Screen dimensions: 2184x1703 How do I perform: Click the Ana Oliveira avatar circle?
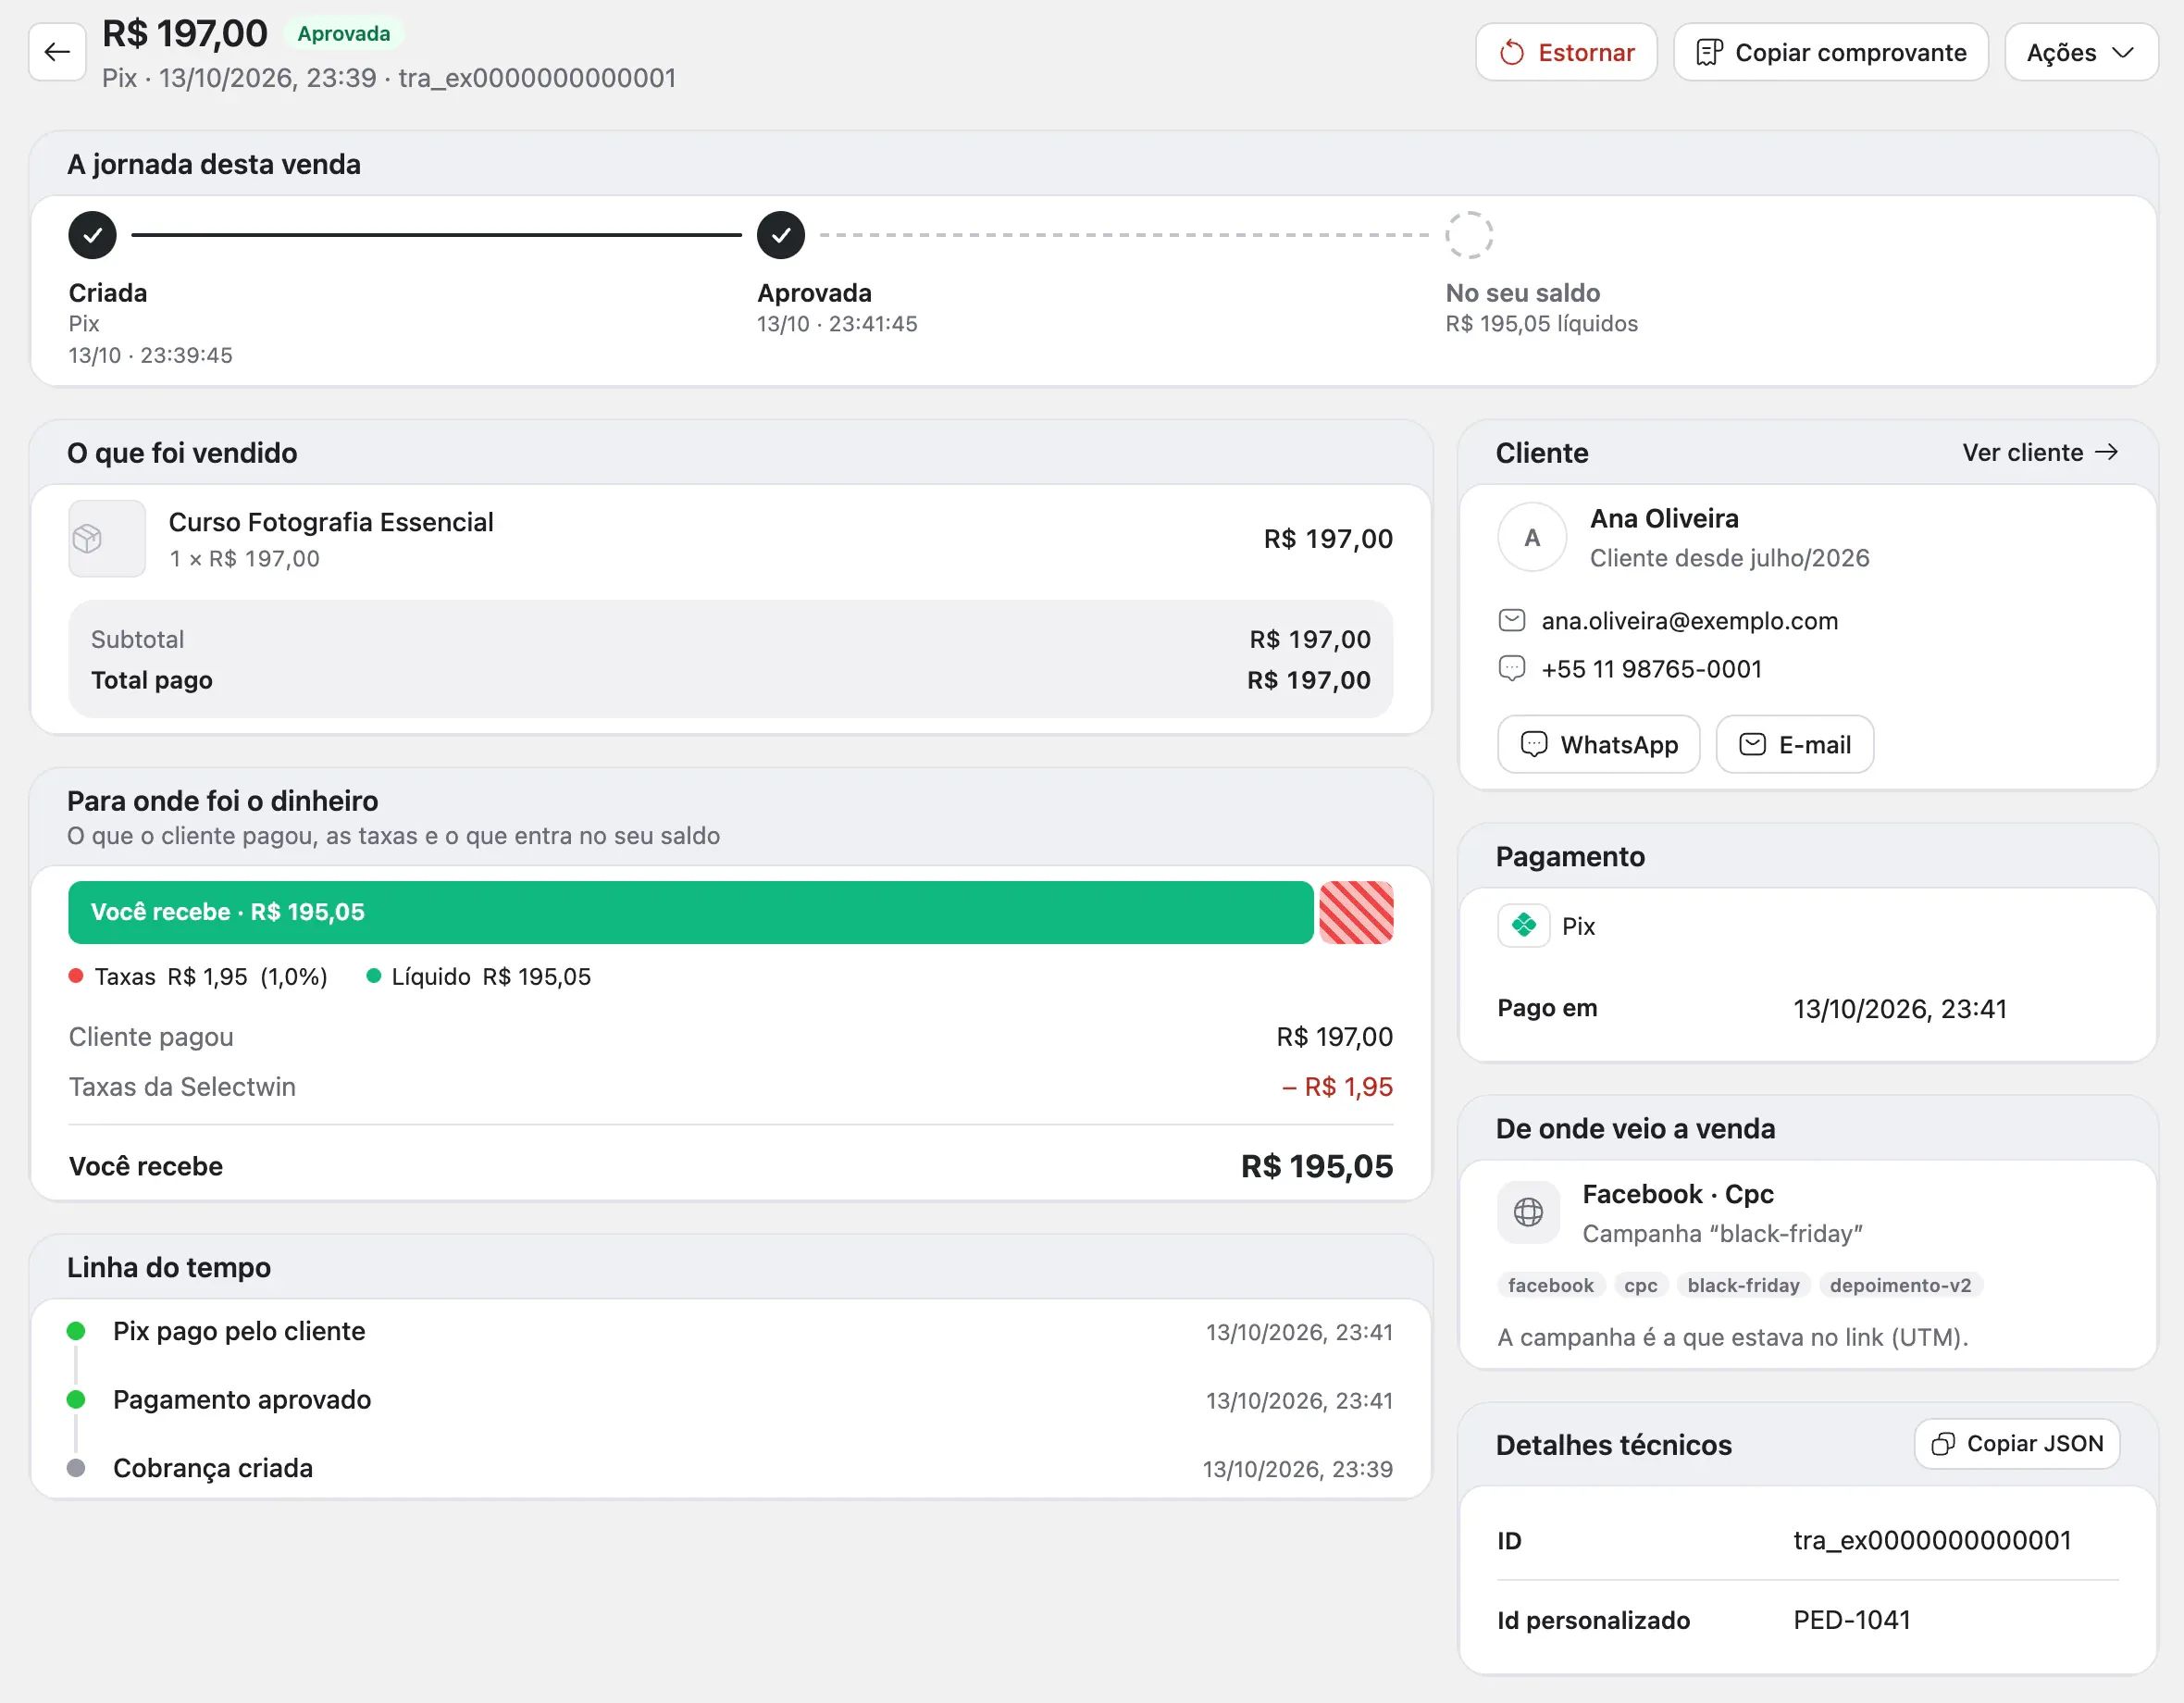tap(1532, 537)
